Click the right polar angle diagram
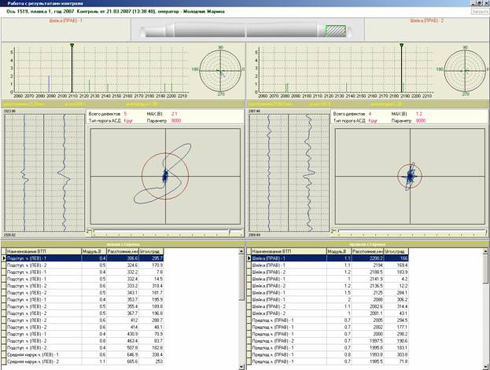490x370 pixels. tap(465, 70)
